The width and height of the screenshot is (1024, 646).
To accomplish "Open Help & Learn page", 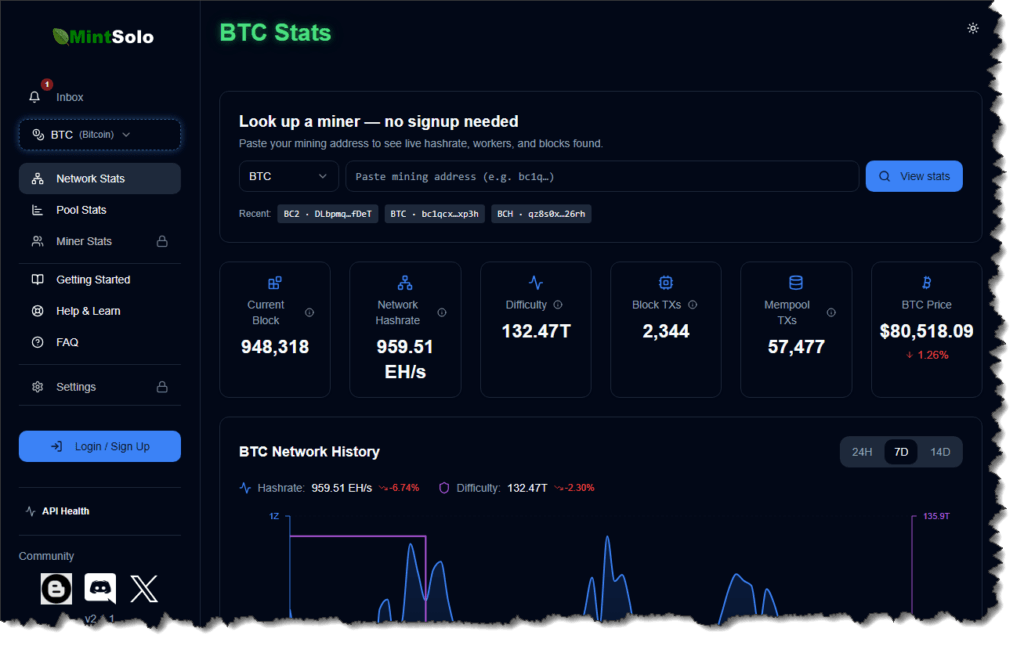I will 100,311.
